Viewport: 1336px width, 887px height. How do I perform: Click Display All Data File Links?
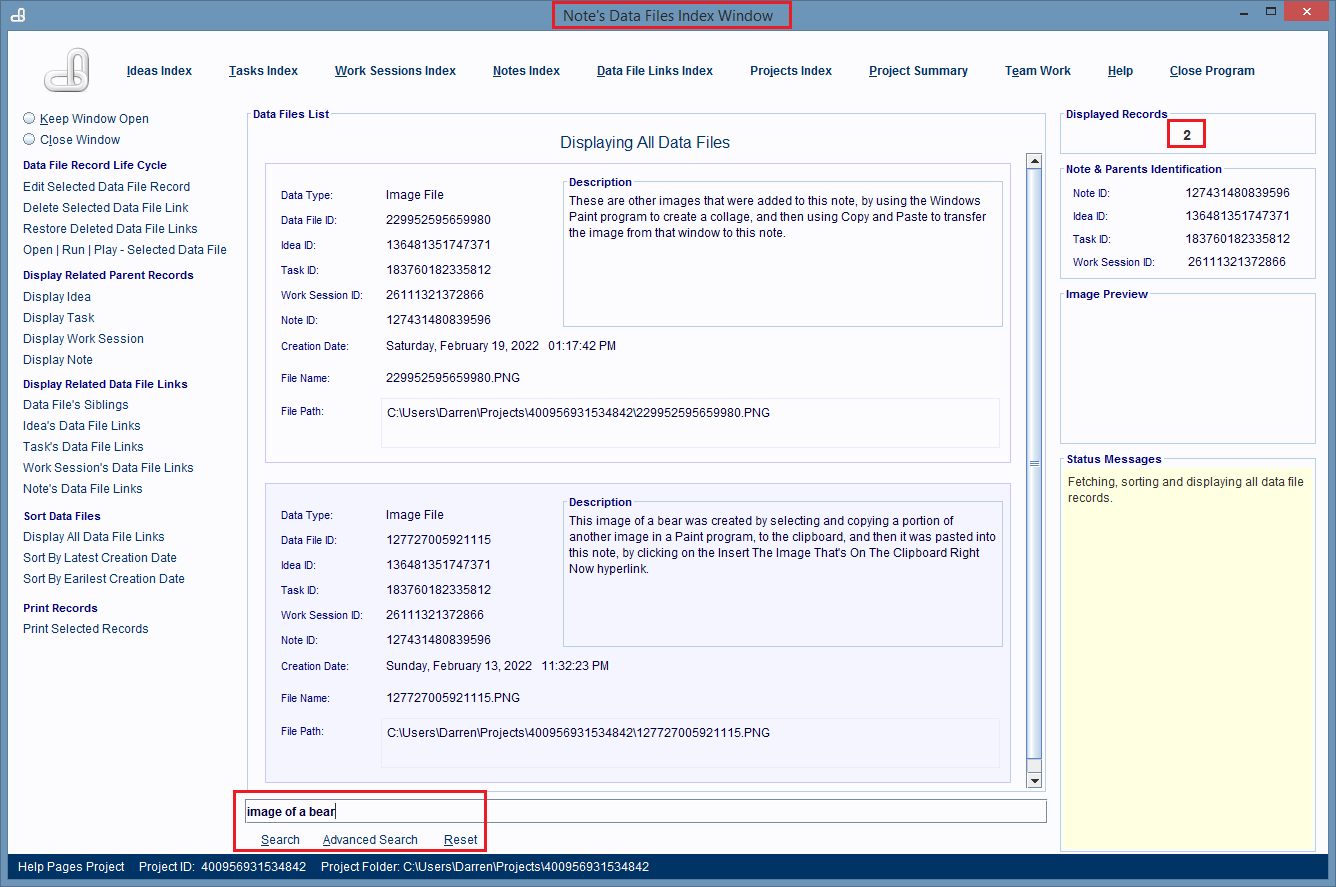(94, 537)
